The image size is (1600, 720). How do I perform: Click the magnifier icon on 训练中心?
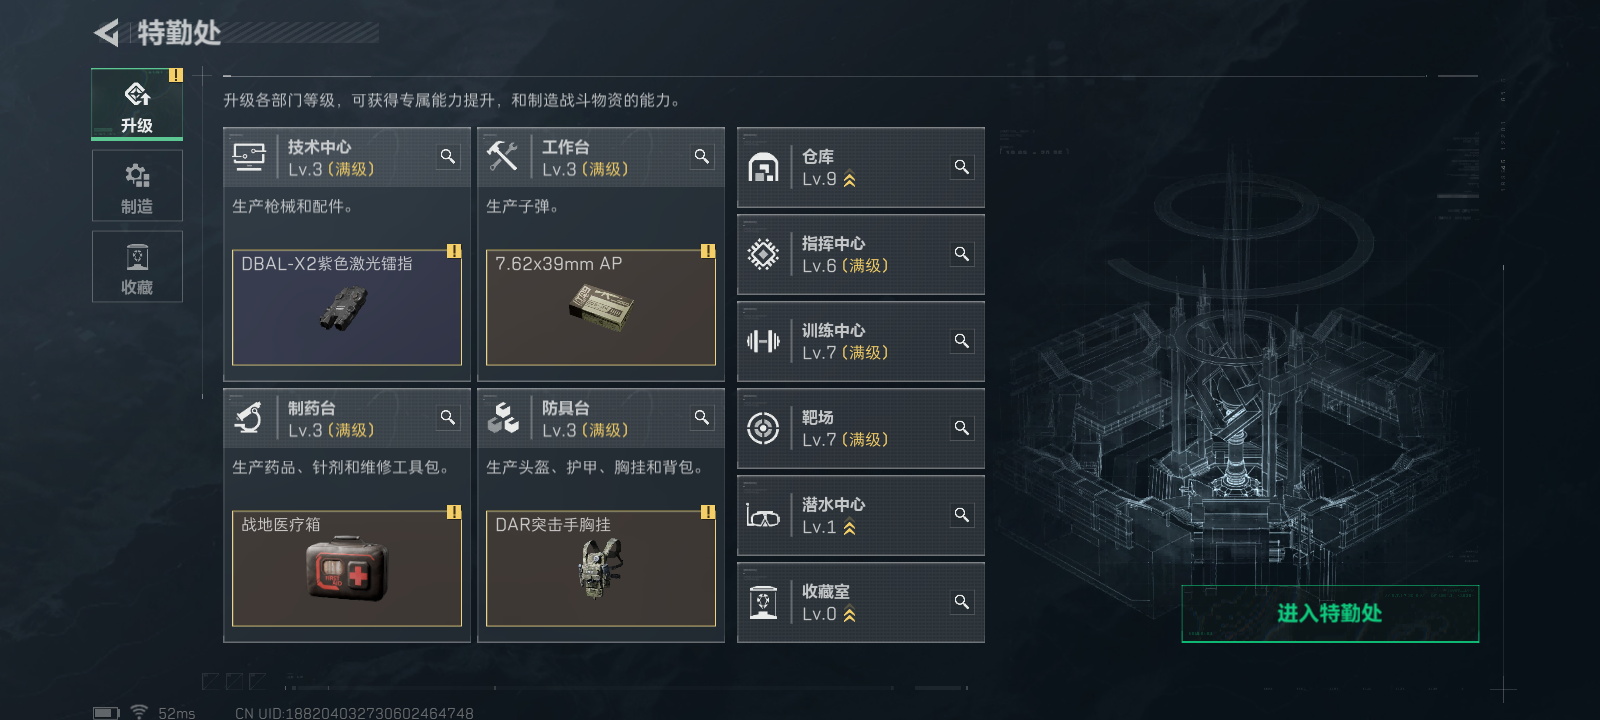click(x=962, y=341)
